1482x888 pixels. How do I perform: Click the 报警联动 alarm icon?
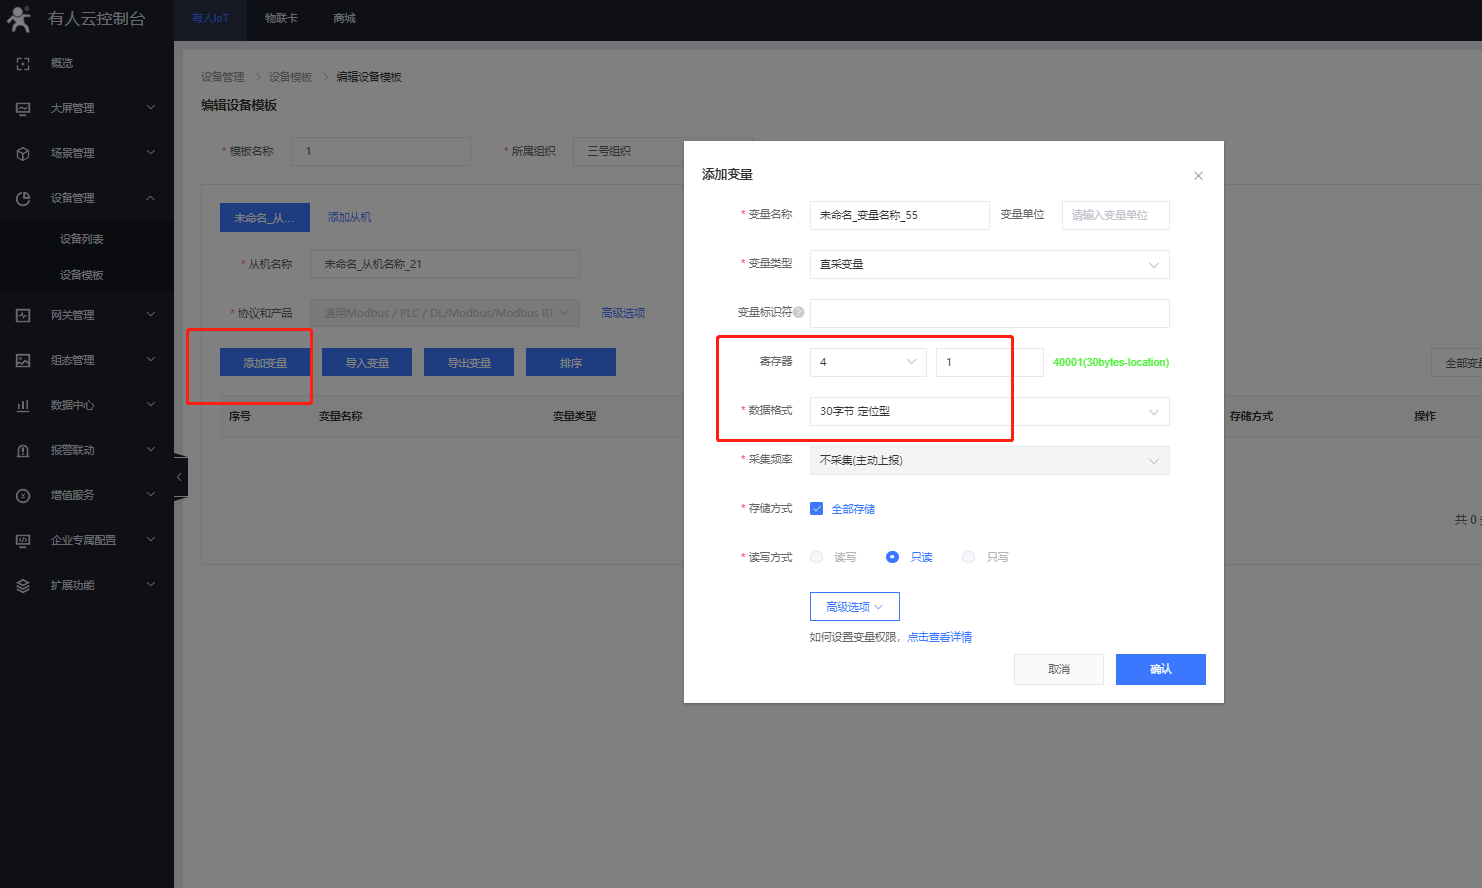pyautogui.click(x=23, y=450)
